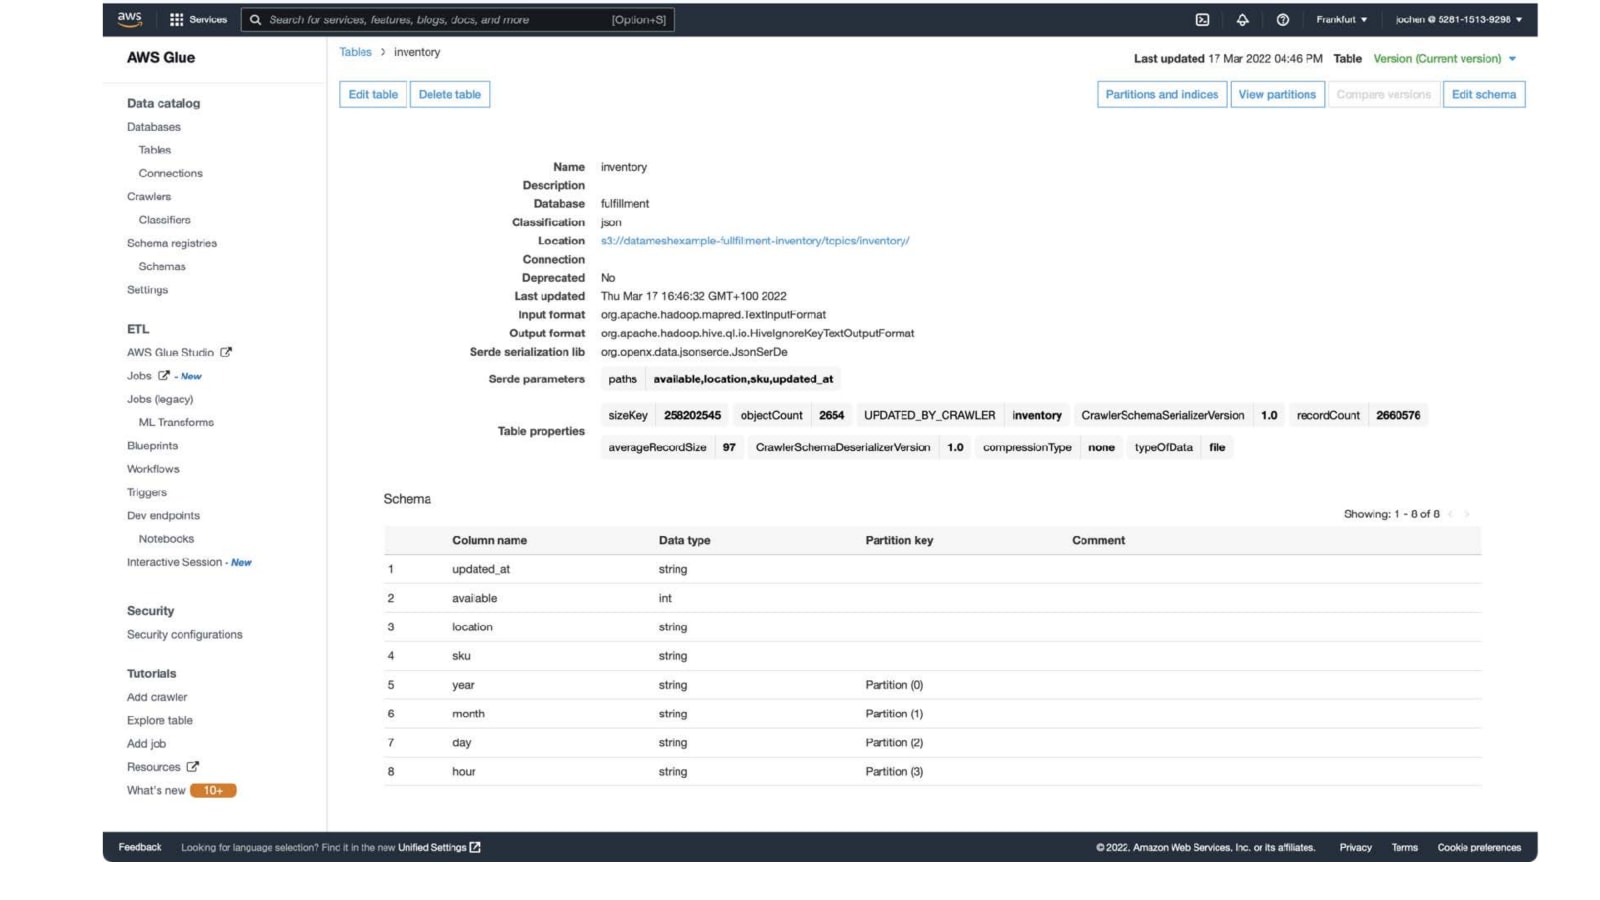Open the Explore table tutorial

click(160, 720)
